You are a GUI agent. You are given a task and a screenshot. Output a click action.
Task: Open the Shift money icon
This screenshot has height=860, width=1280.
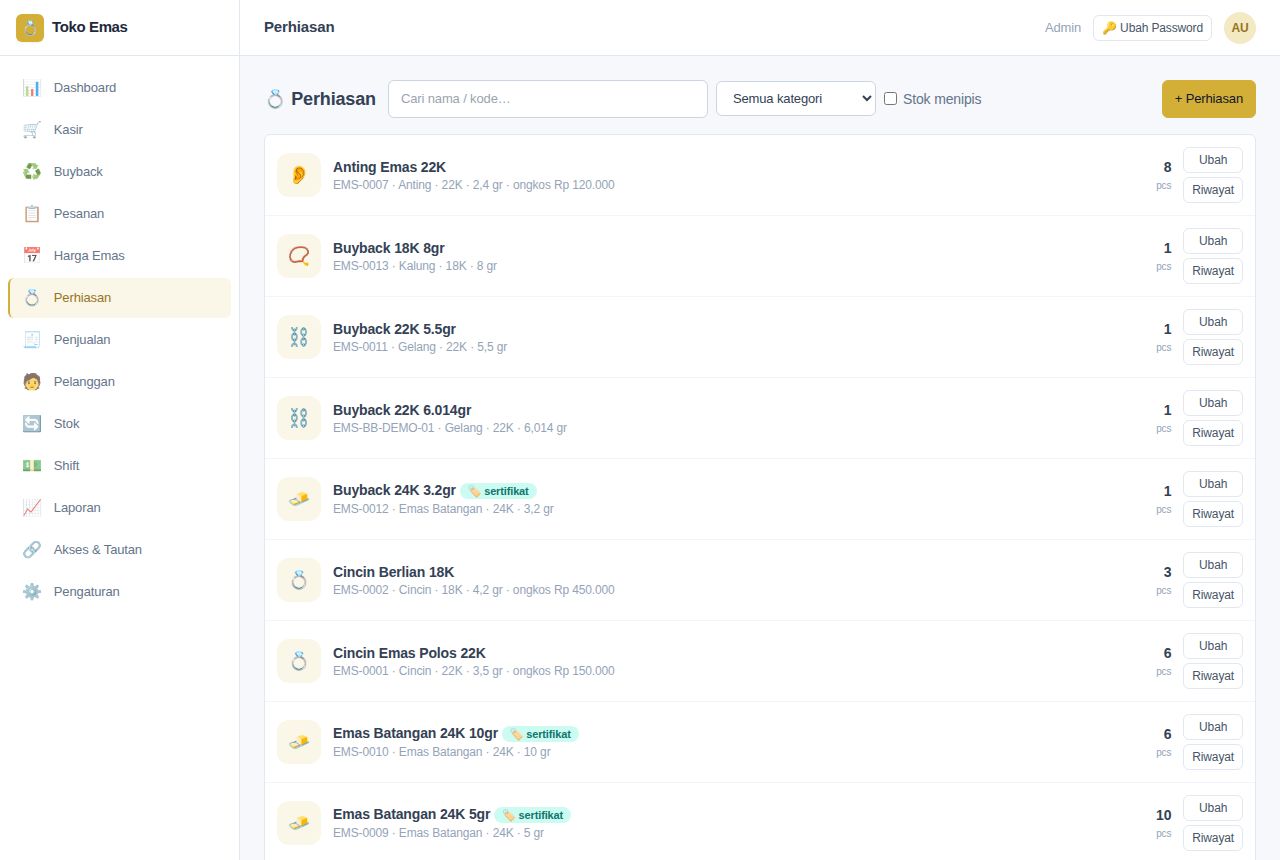[32, 466]
